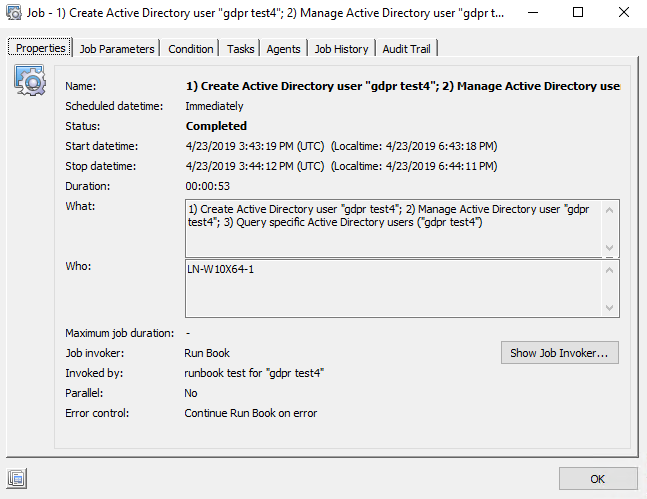Go to the Tasks tab
Image resolution: width=647 pixels, height=499 pixels.
pyautogui.click(x=240, y=49)
